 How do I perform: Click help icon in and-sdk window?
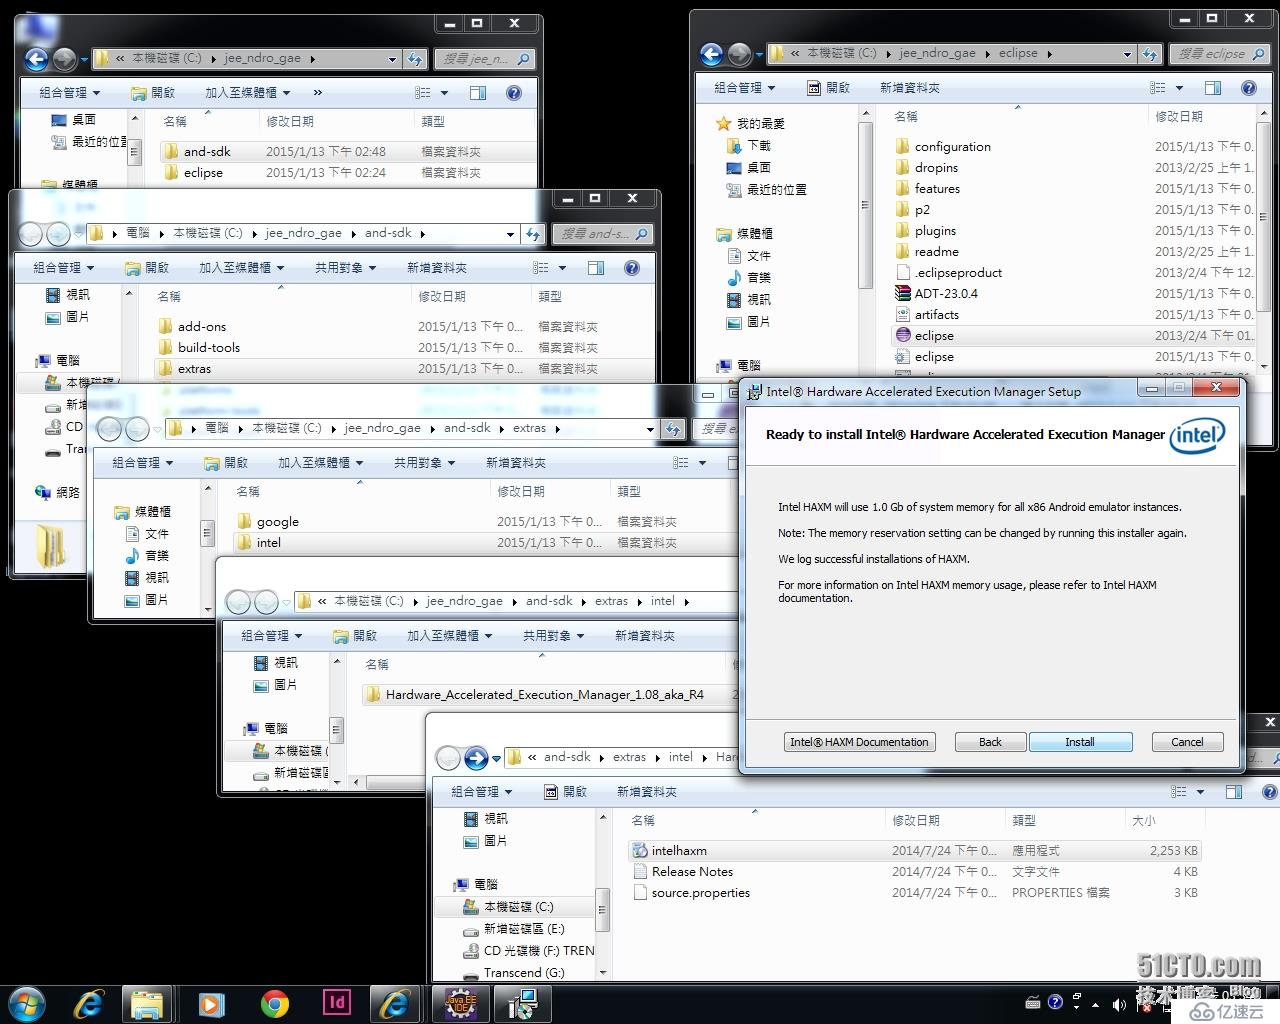pos(632,268)
